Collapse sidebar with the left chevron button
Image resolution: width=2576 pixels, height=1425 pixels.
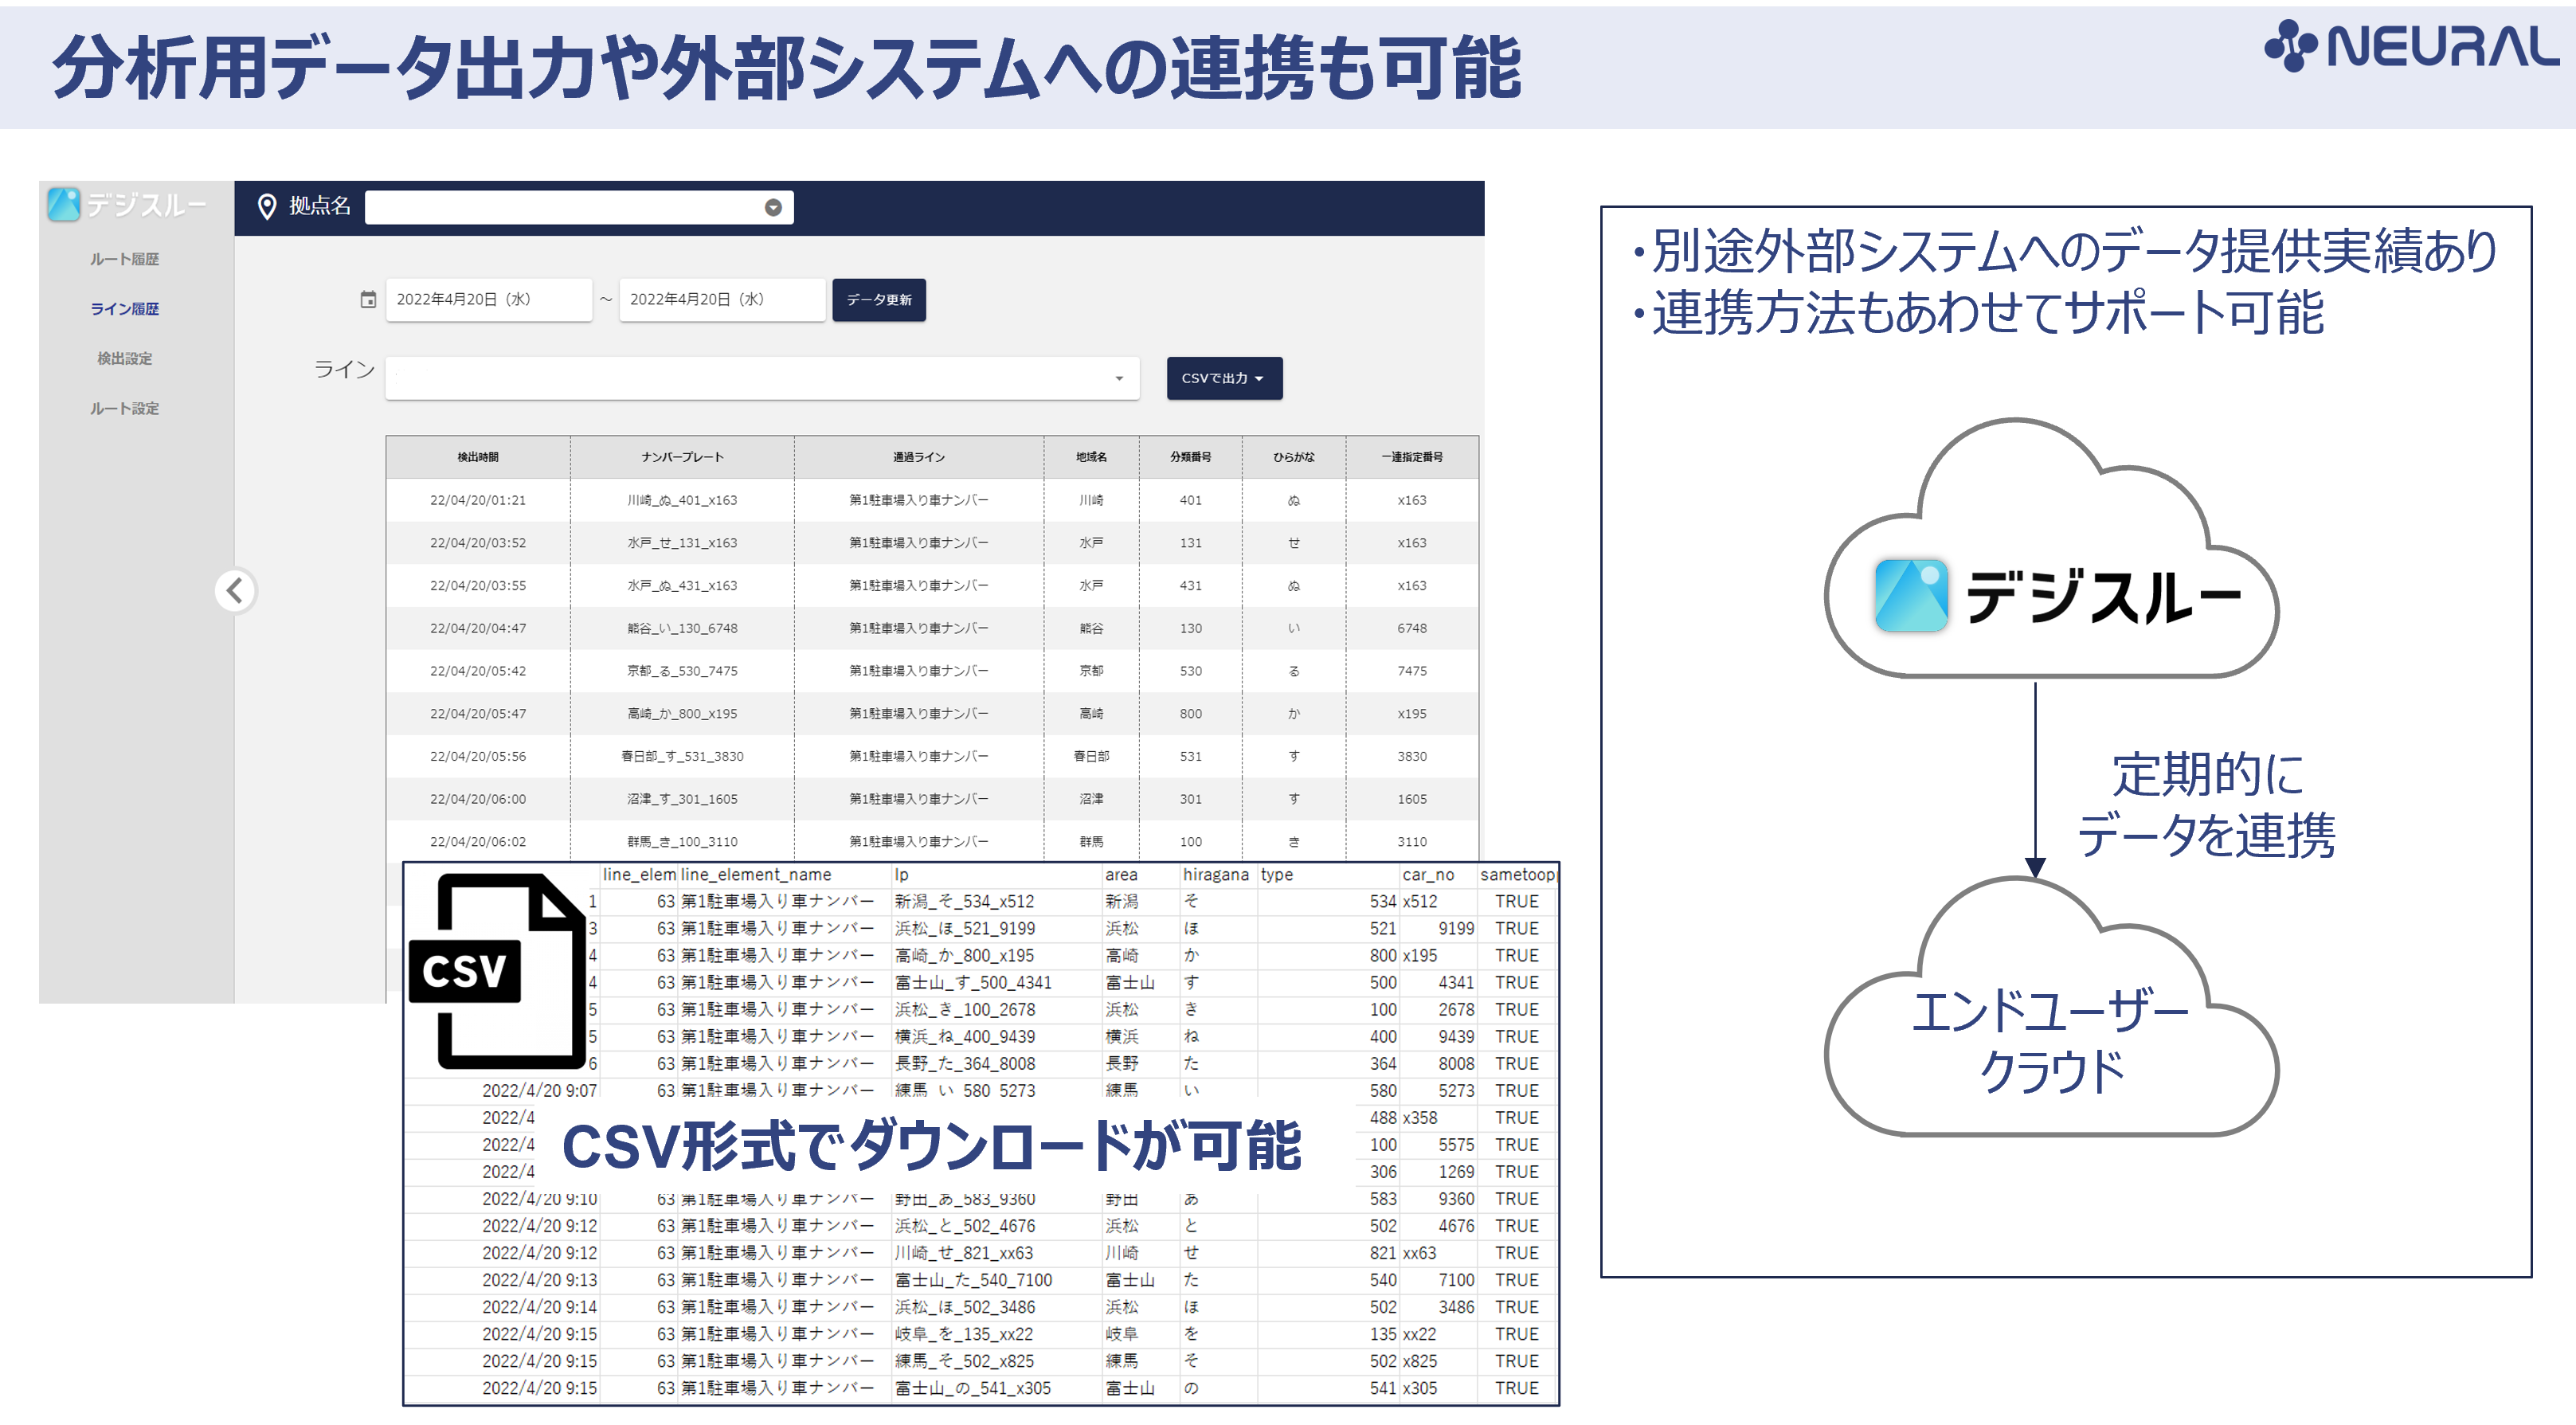click(x=235, y=590)
